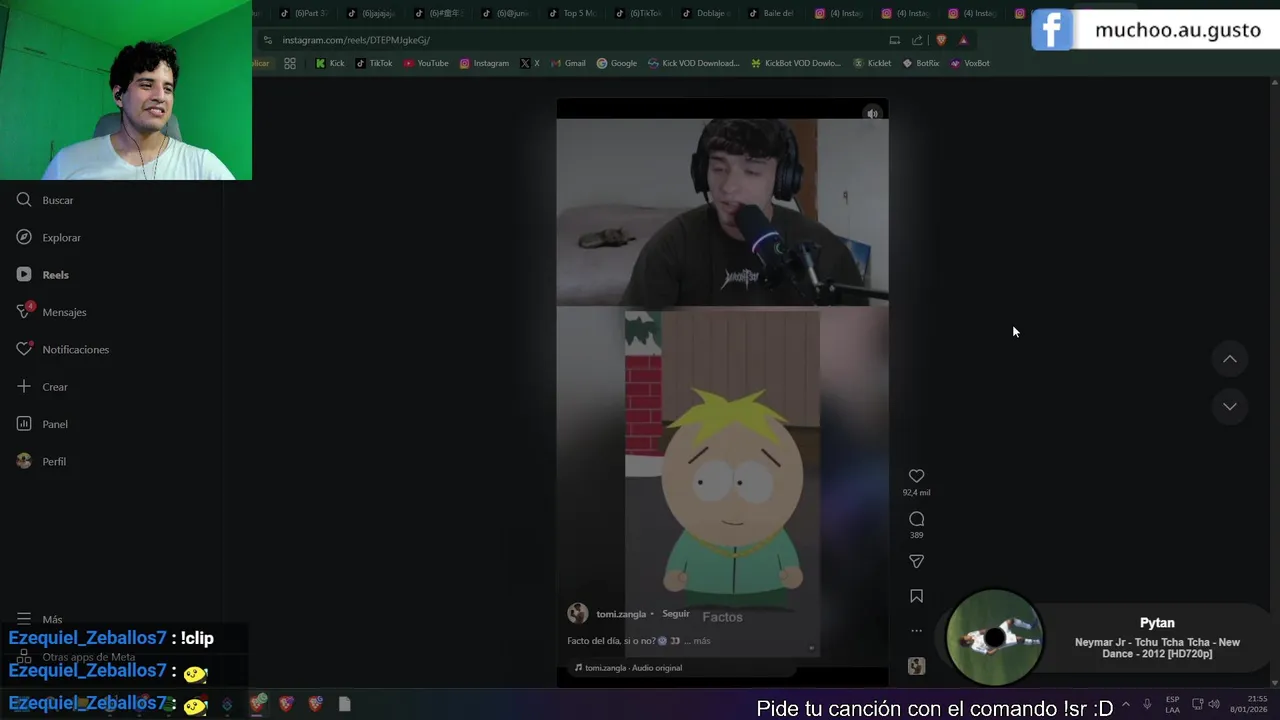Show hidden tray icons chevron
1280x720 pixels.
pos(1125,704)
